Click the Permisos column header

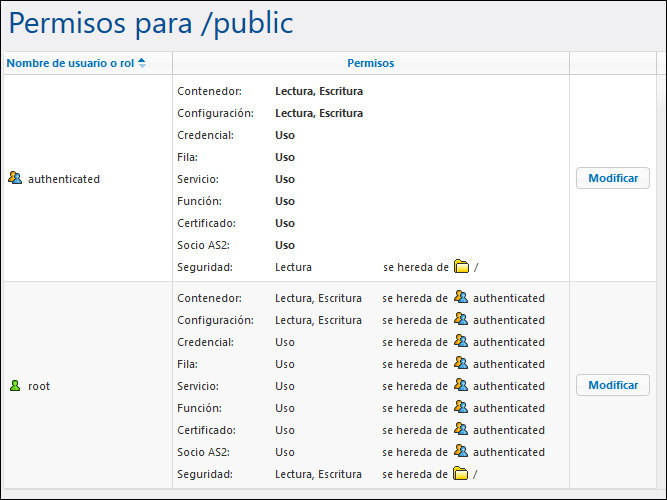pos(371,63)
